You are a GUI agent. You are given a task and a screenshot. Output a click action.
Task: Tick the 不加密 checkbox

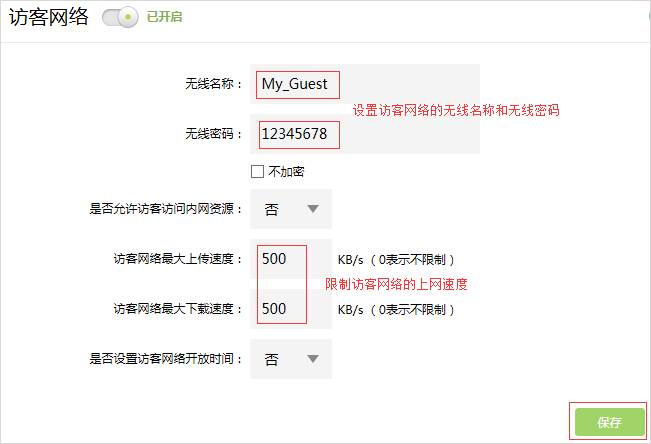tap(258, 171)
